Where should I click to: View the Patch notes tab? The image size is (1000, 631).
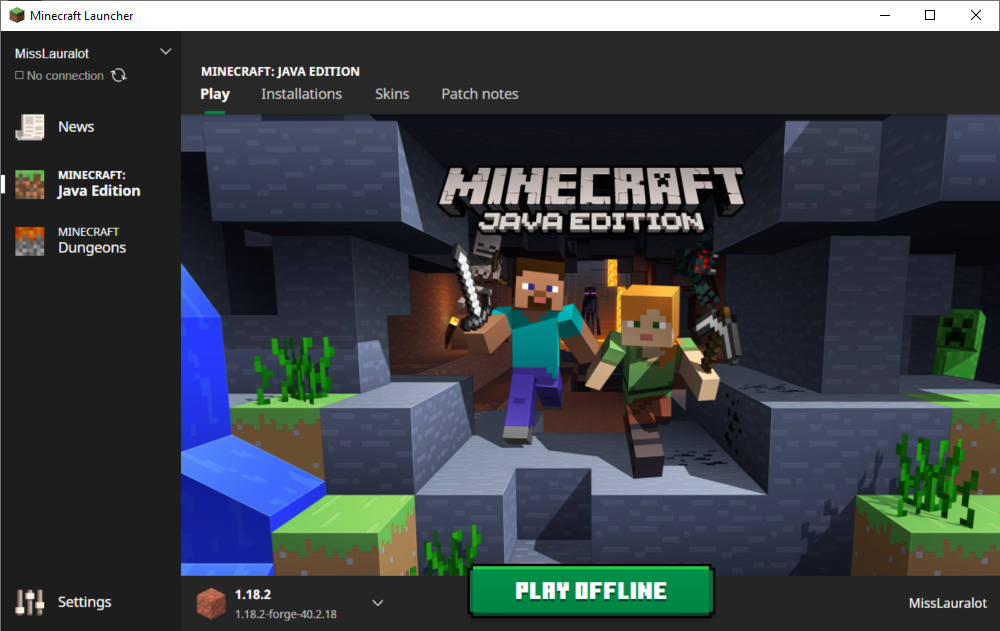click(x=480, y=94)
